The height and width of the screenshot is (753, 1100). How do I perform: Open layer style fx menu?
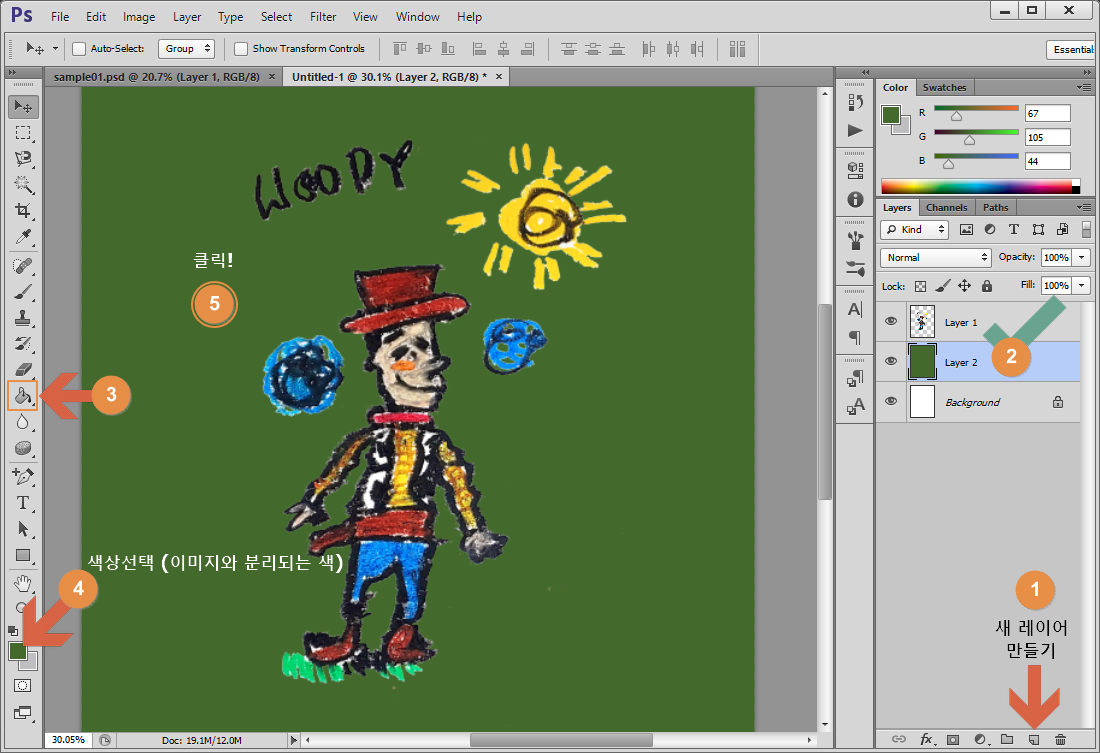(927, 740)
